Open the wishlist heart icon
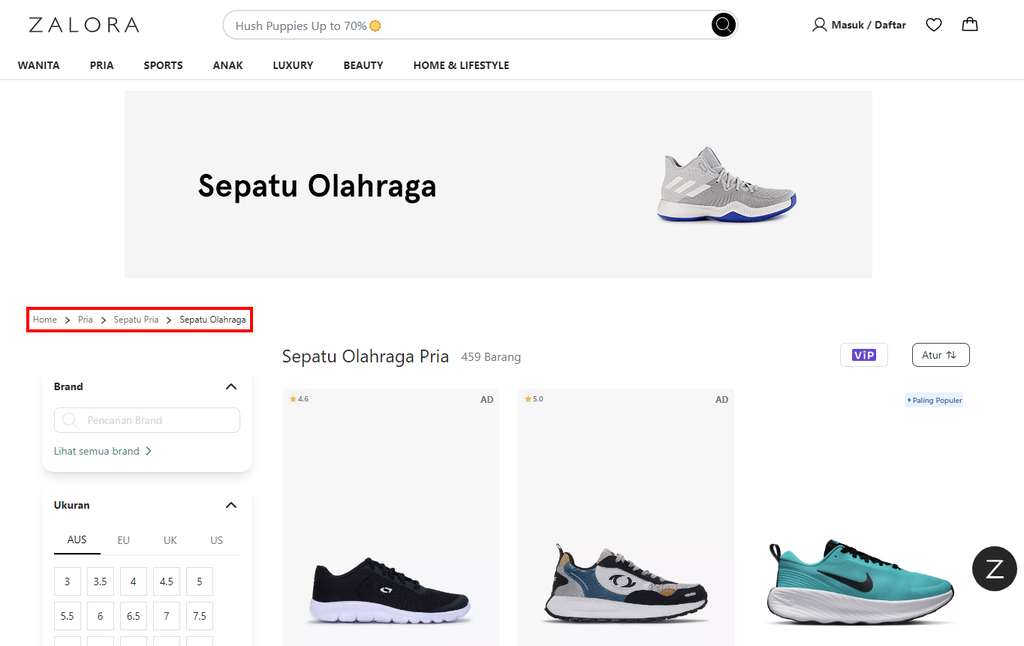 933,24
